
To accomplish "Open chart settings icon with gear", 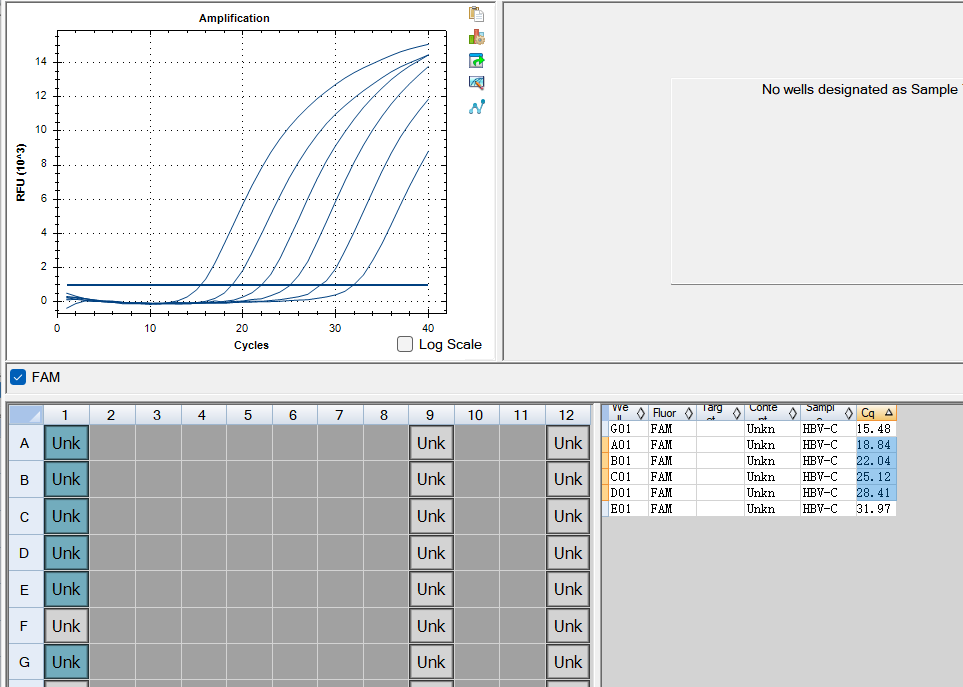I will [476, 37].
